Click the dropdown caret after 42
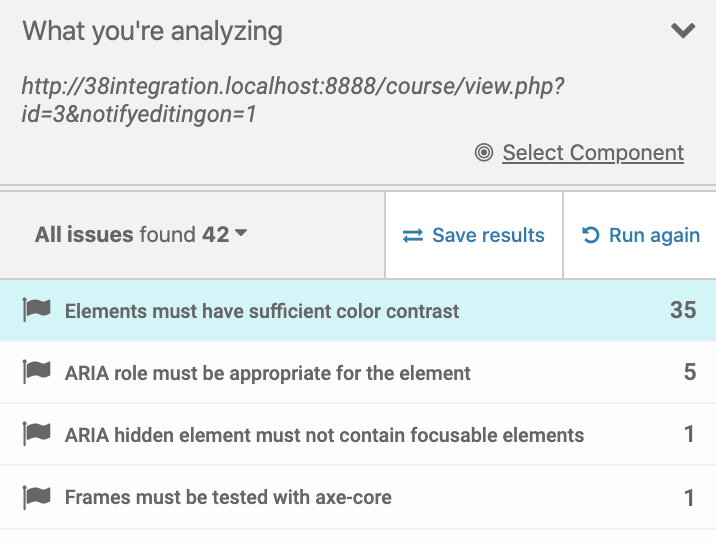This screenshot has width=716, height=542. point(241,232)
